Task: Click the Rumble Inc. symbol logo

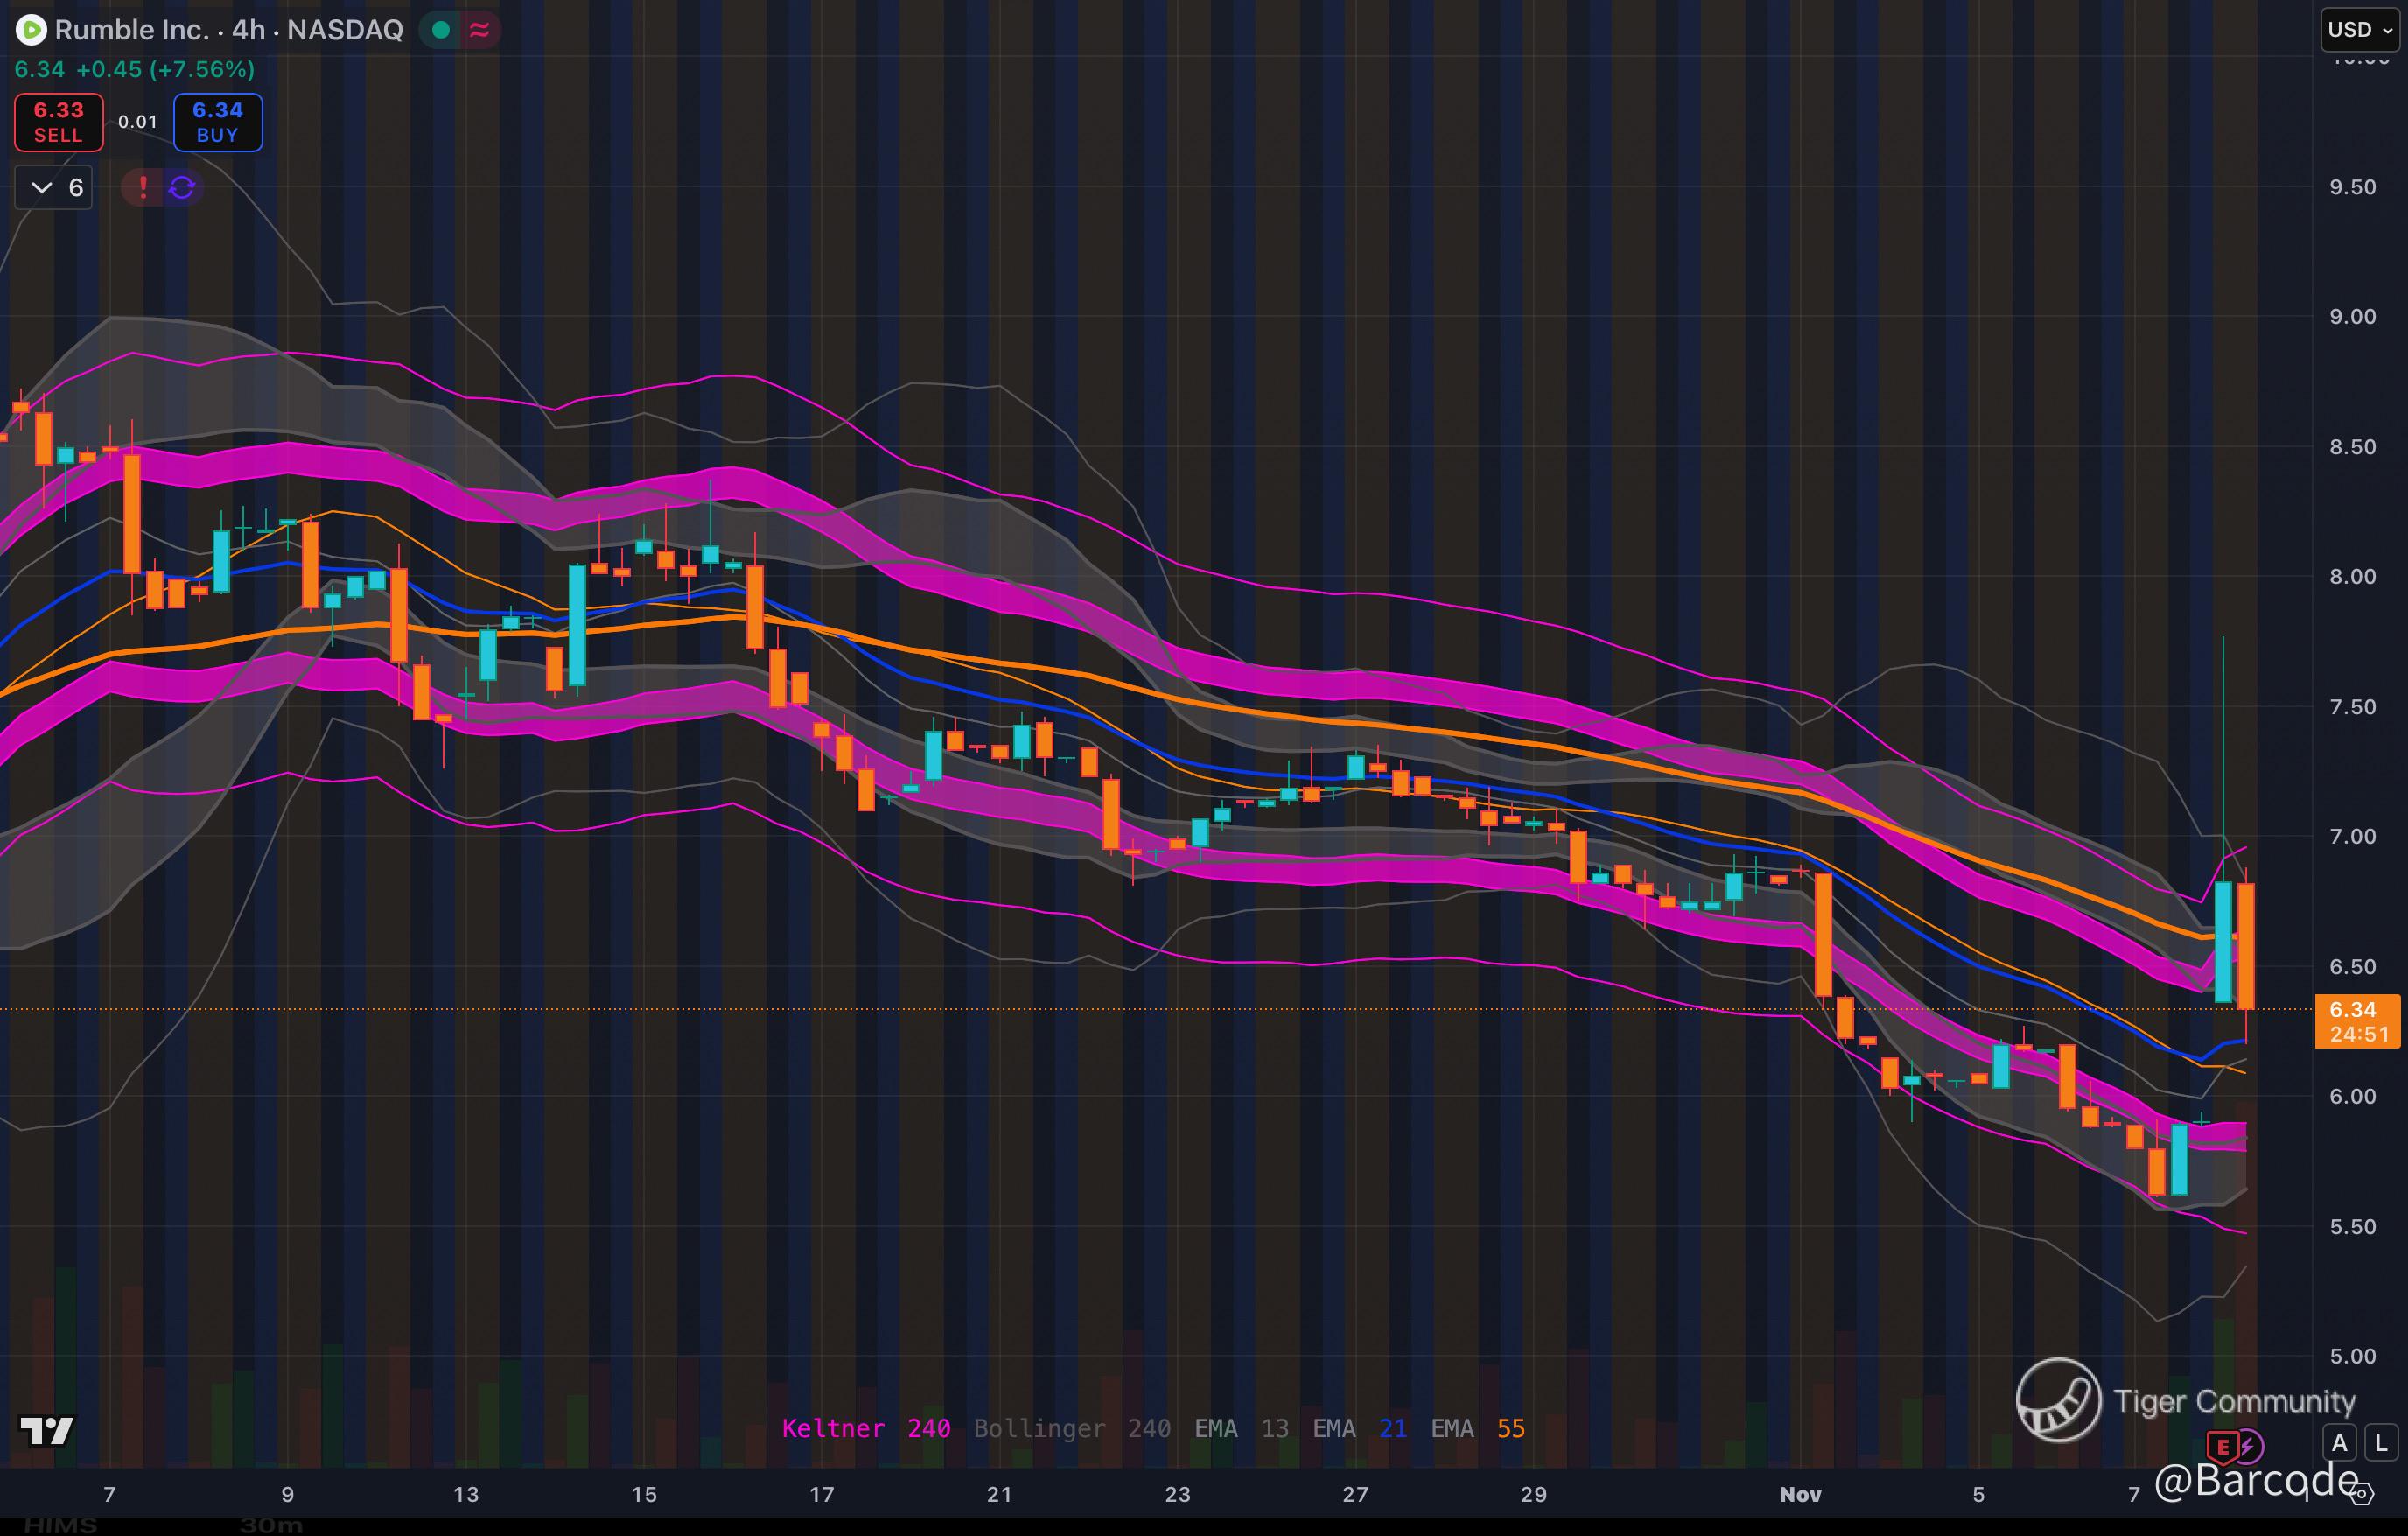Action: click(31, 30)
